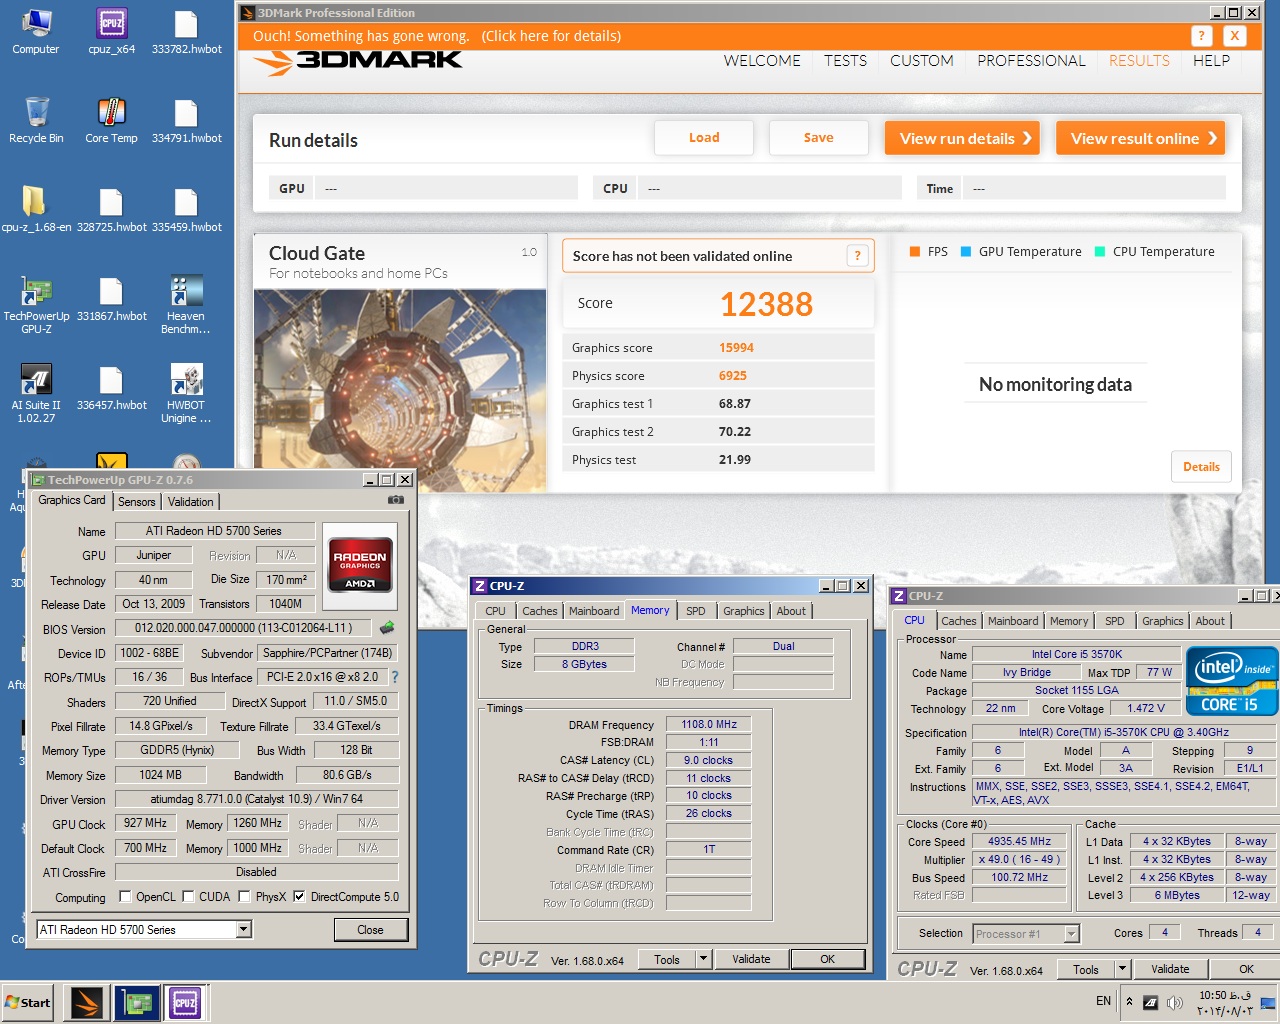This screenshot has width=1280, height=1024.
Task: Open the TESTS menu in 3DMark
Action: [x=845, y=61]
